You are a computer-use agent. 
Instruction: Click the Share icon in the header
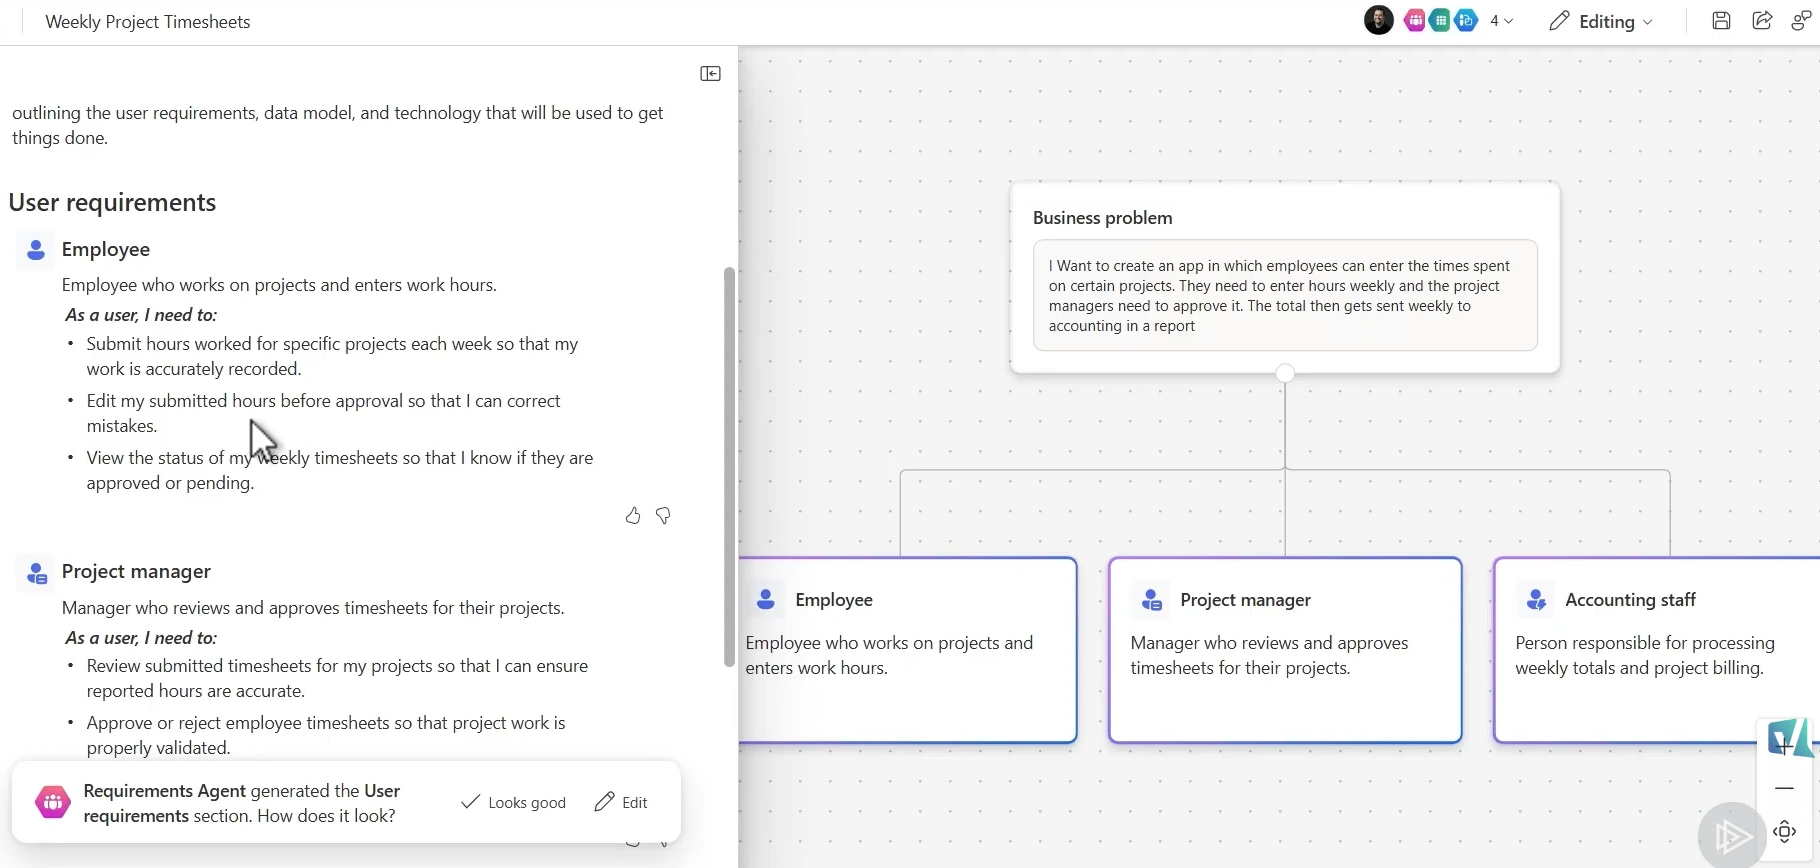point(1762,21)
